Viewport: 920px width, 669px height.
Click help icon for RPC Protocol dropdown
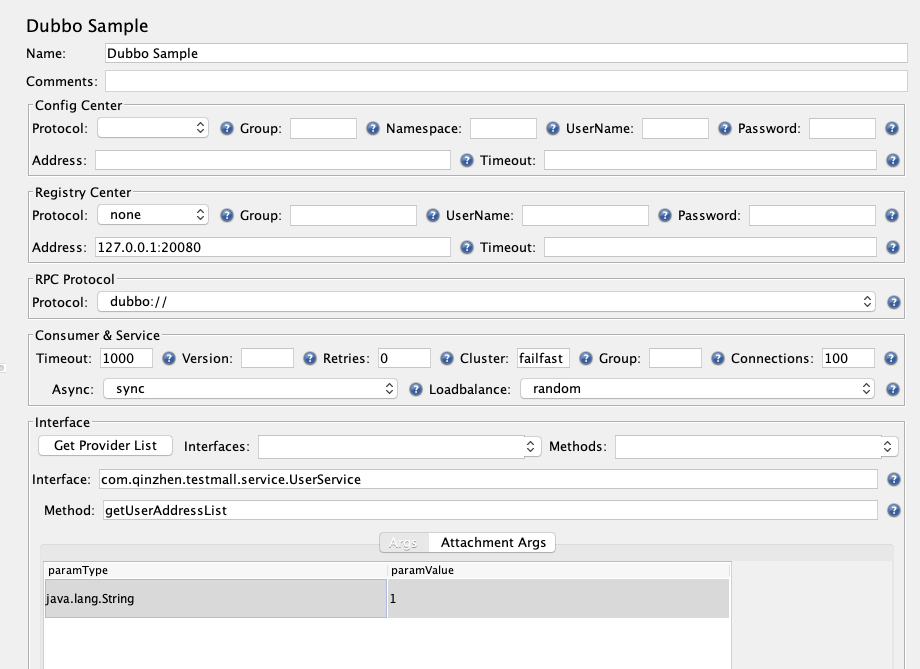(893, 302)
